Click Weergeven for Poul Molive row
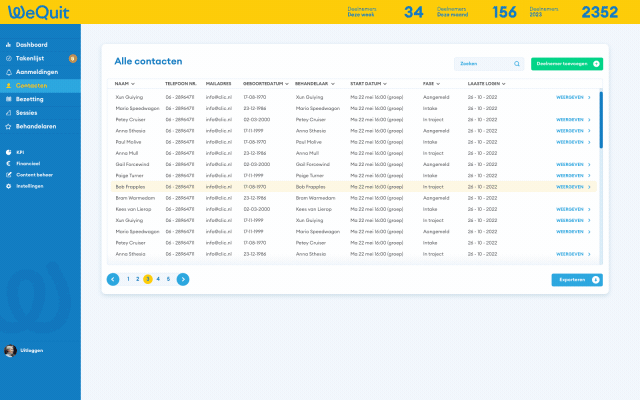This screenshot has height=400, width=640. [573, 142]
